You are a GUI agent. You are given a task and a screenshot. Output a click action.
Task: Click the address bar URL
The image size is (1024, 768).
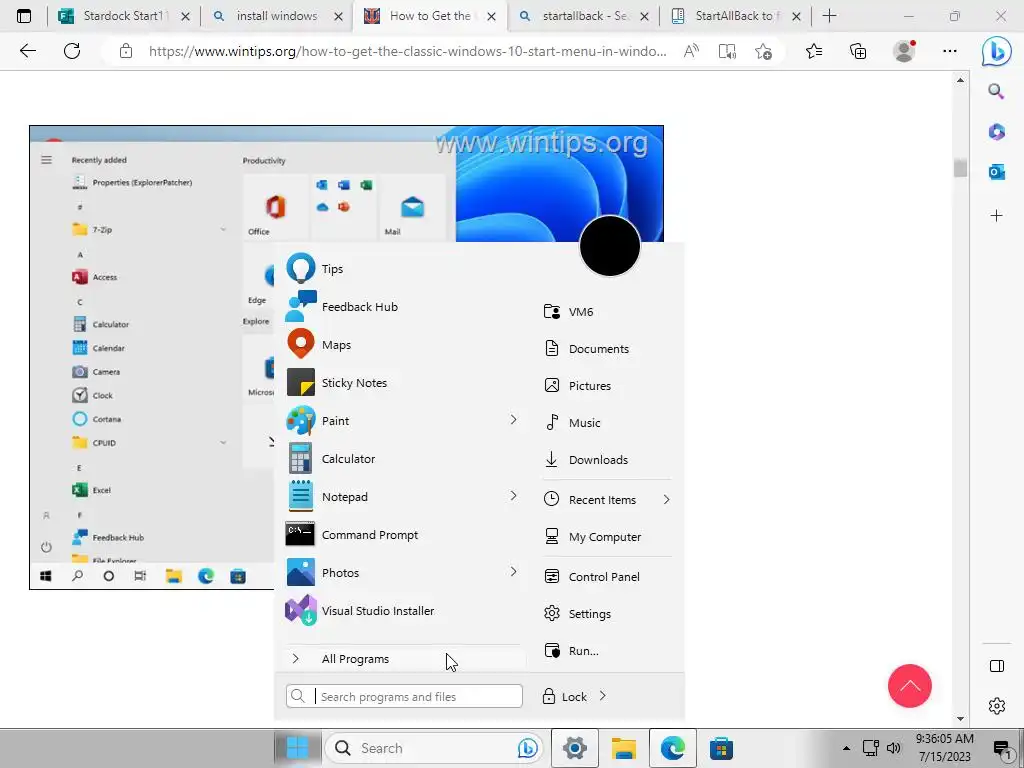tap(408, 51)
